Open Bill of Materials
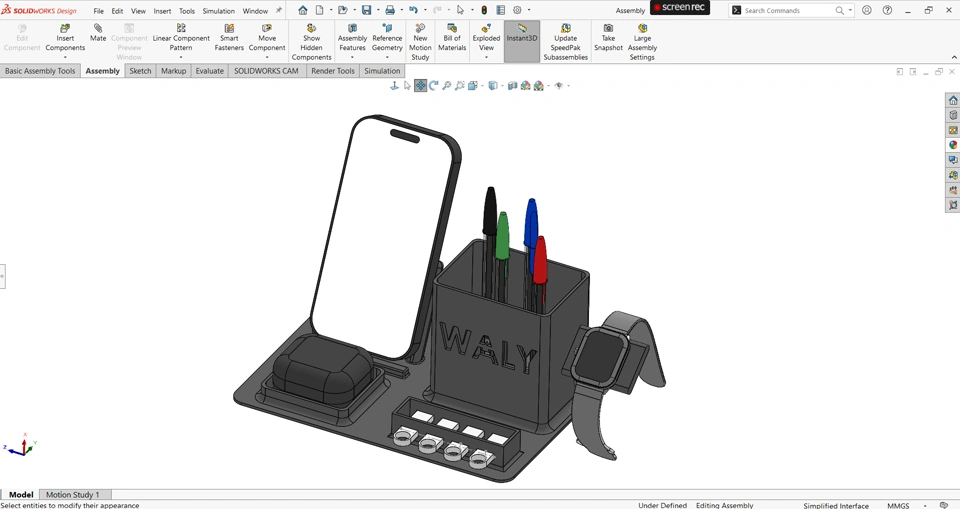Screen dimensions: 960x509 tap(452, 37)
